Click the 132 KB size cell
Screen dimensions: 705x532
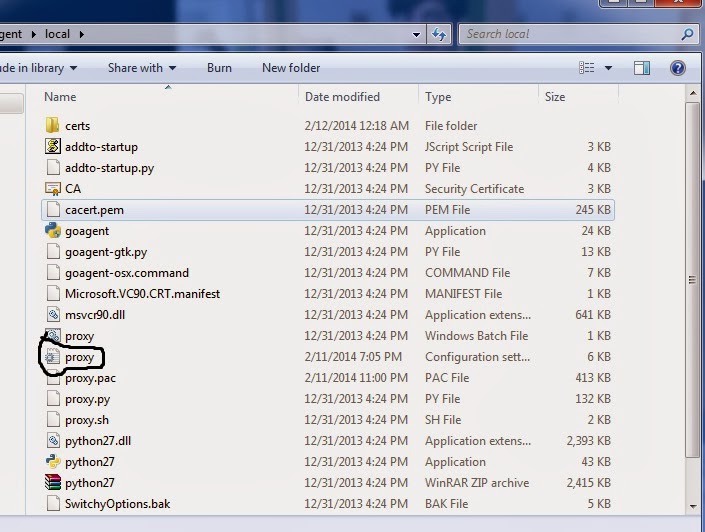pos(593,399)
